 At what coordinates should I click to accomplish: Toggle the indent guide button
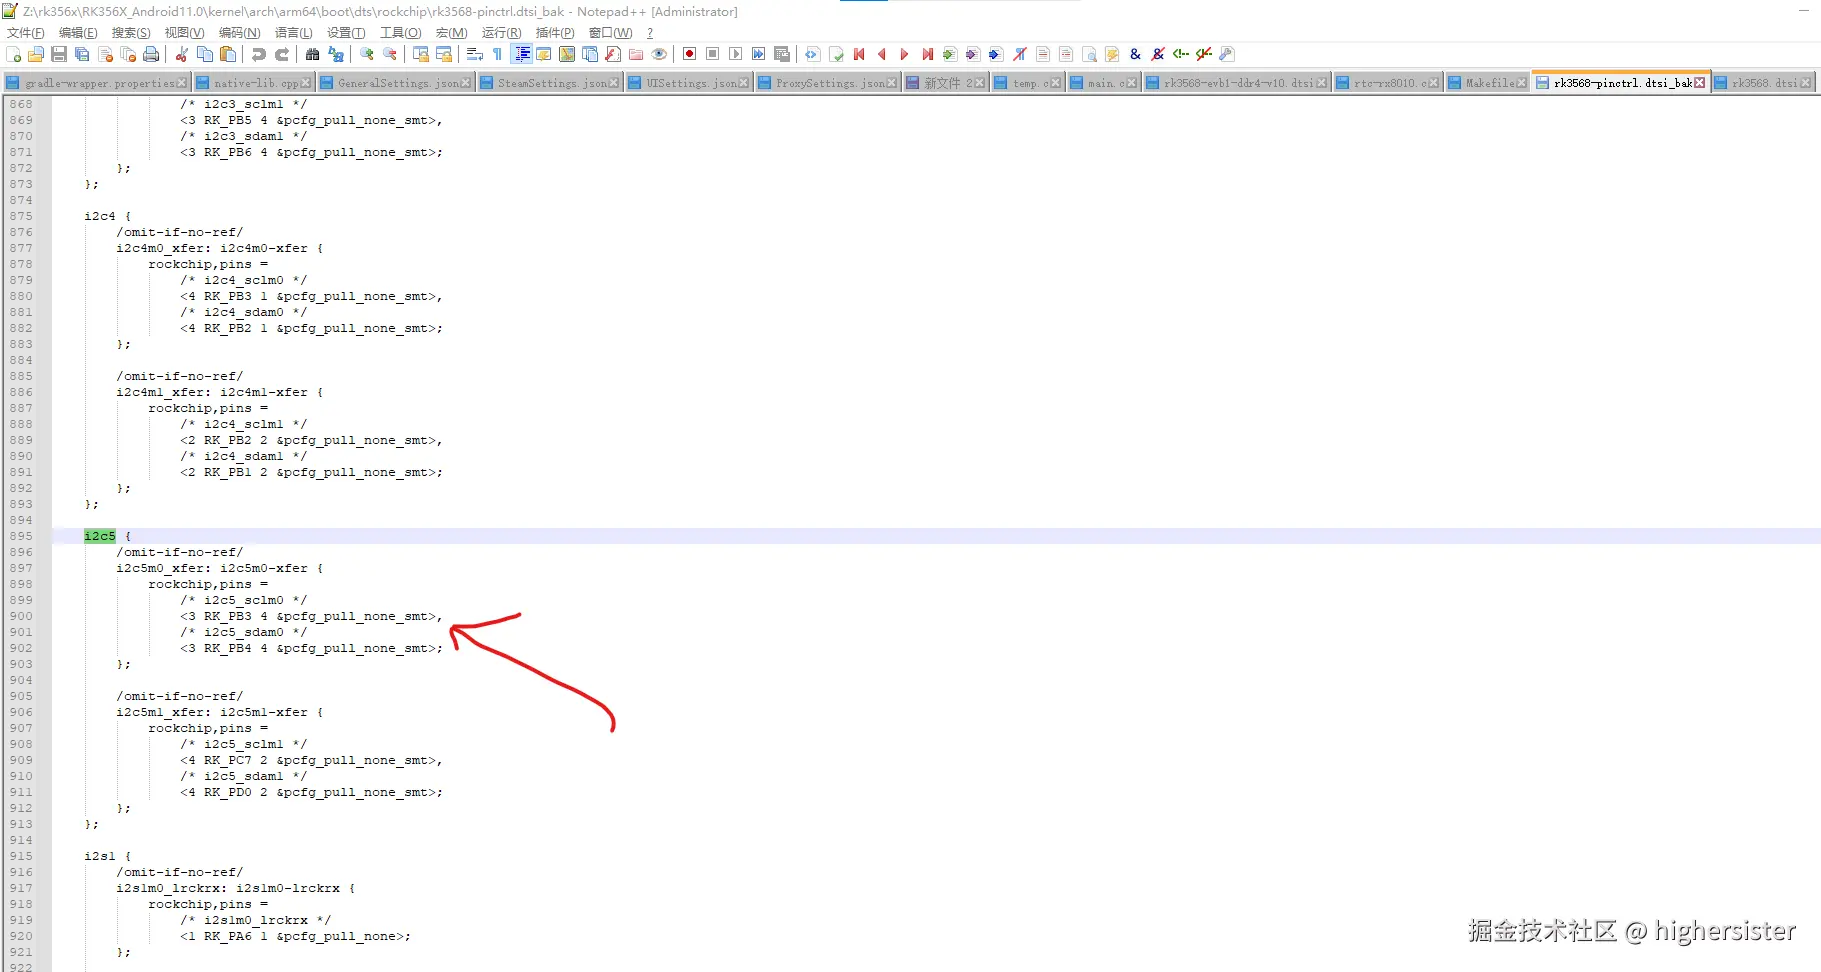(521, 54)
